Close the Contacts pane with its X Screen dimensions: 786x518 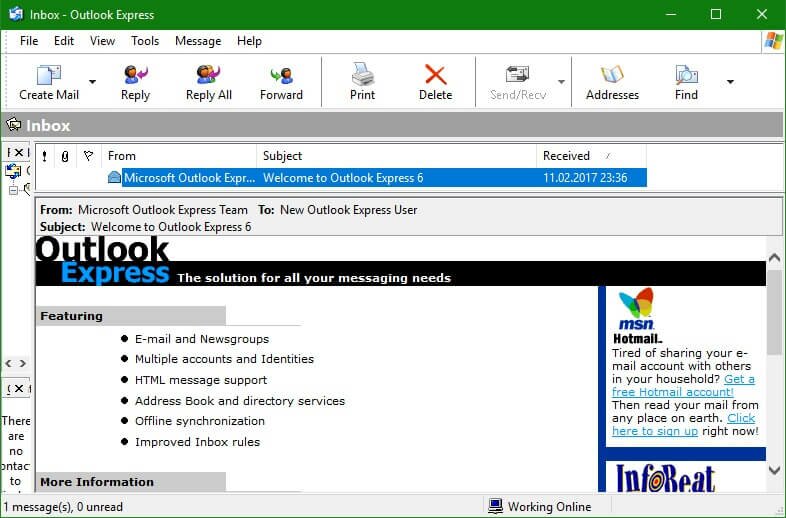click(19, 388)
